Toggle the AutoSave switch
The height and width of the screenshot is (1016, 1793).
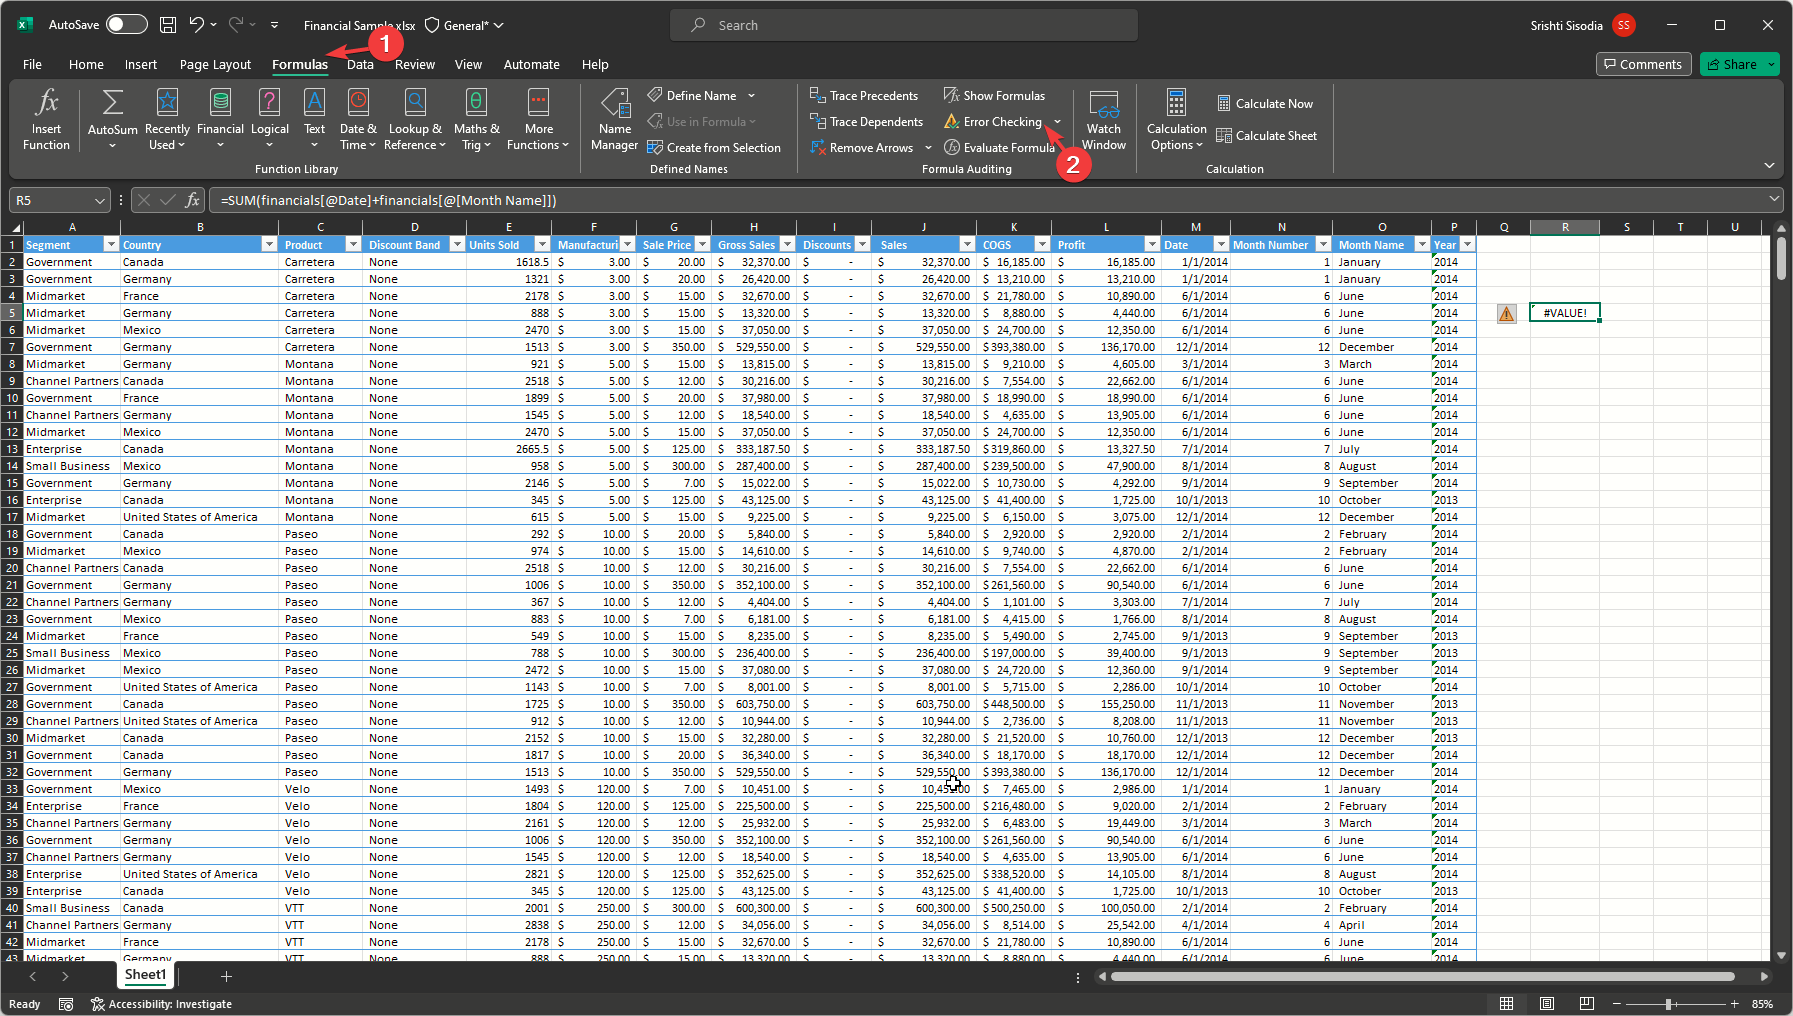(126, 25)
